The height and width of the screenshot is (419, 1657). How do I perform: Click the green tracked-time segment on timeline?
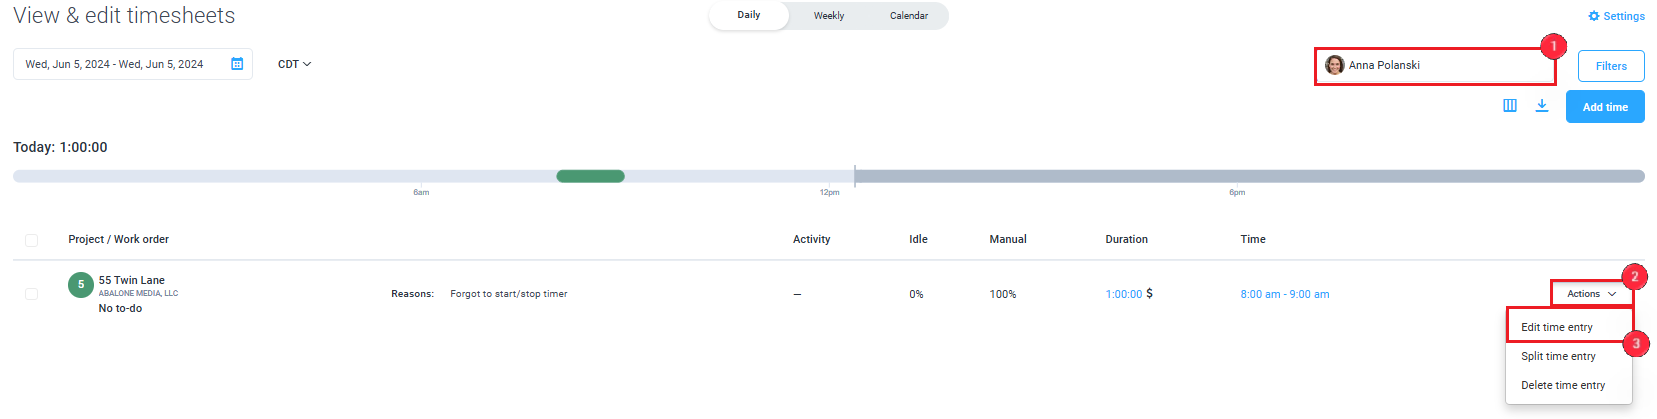(590, 176)
